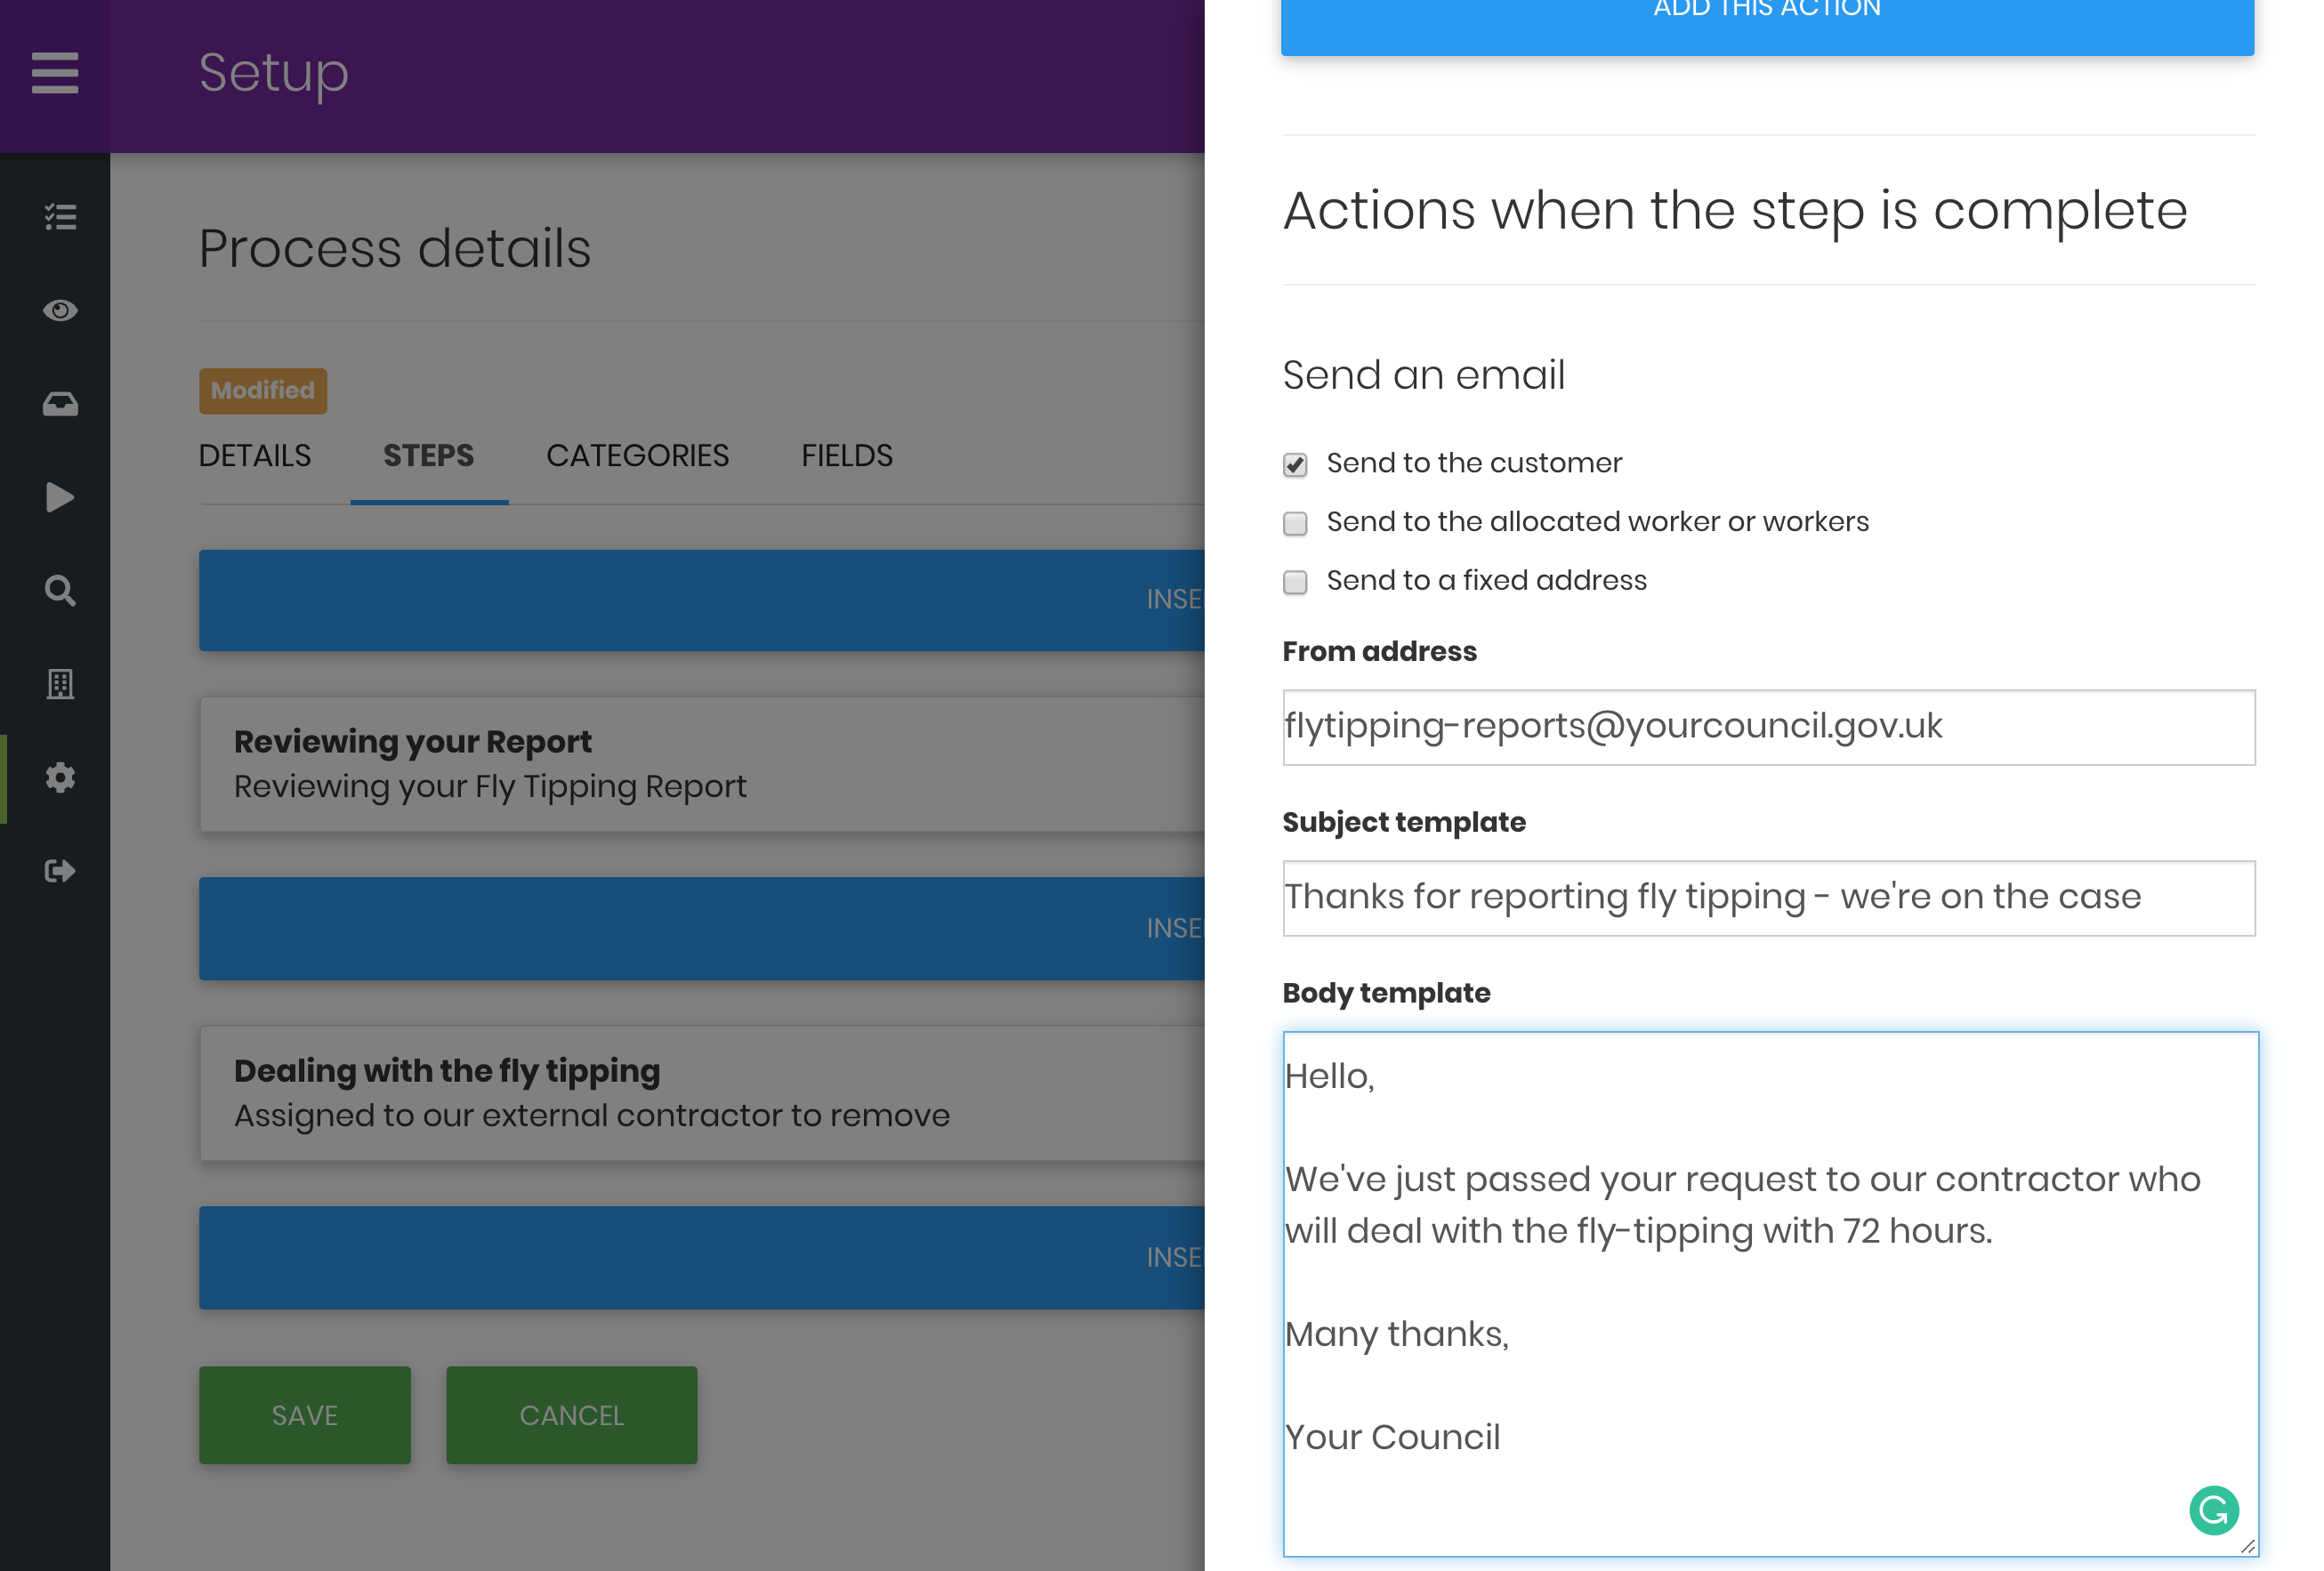Image resolution: width=2324 pixels, height=1571 pixels.
Task: Click the From address label
Action: click(1379, 651)
